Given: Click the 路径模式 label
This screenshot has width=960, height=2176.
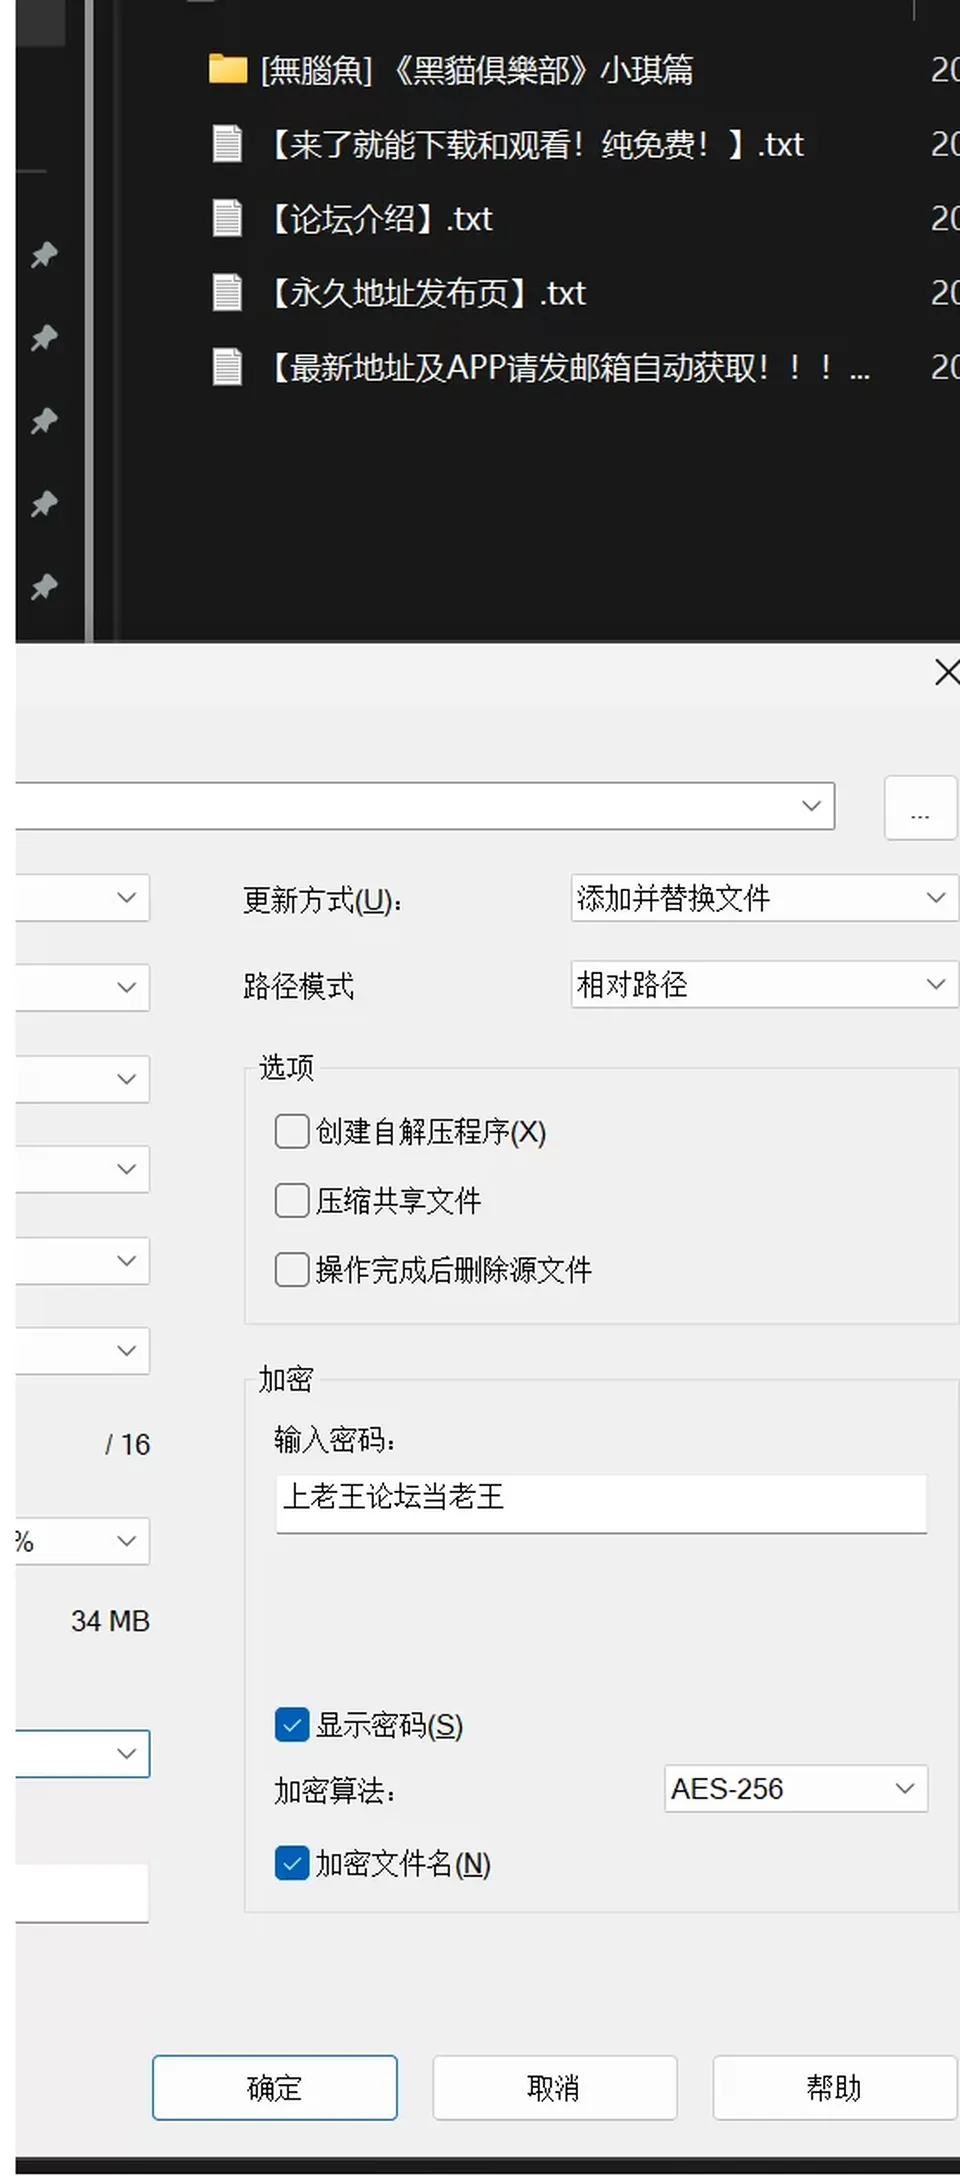Looking at the screenshot, I should pyautogui.click(x=299, y=986).
